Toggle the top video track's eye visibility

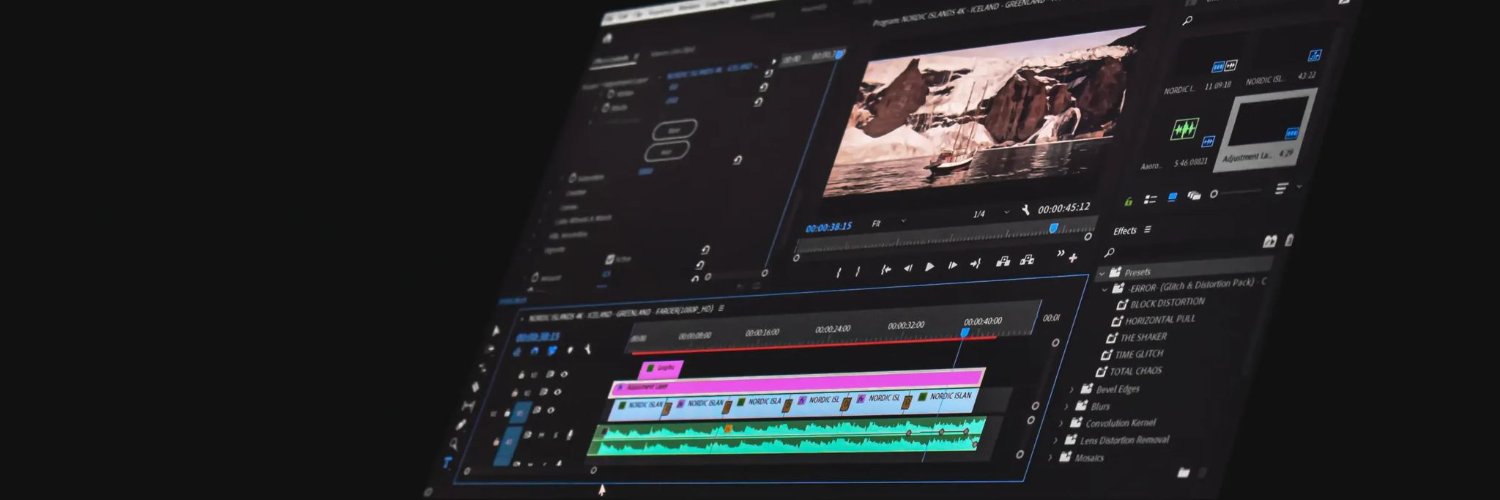pos(564,375)
